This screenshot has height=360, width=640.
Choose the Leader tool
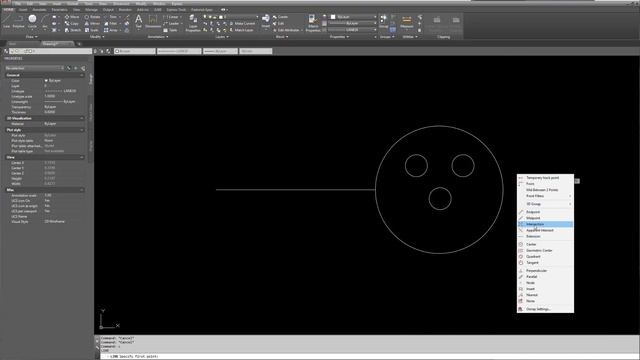171,24
